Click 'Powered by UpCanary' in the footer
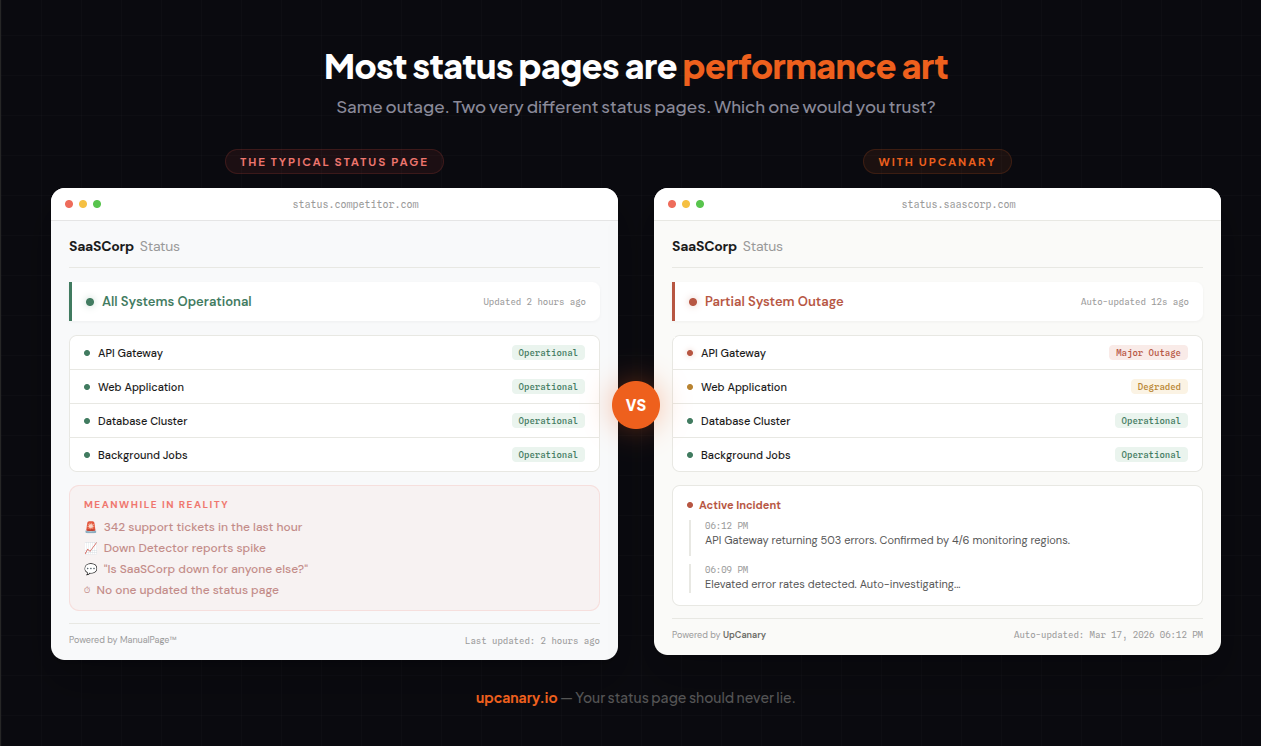This screenshot has width=1261, height=746. (x=719, y=633)
